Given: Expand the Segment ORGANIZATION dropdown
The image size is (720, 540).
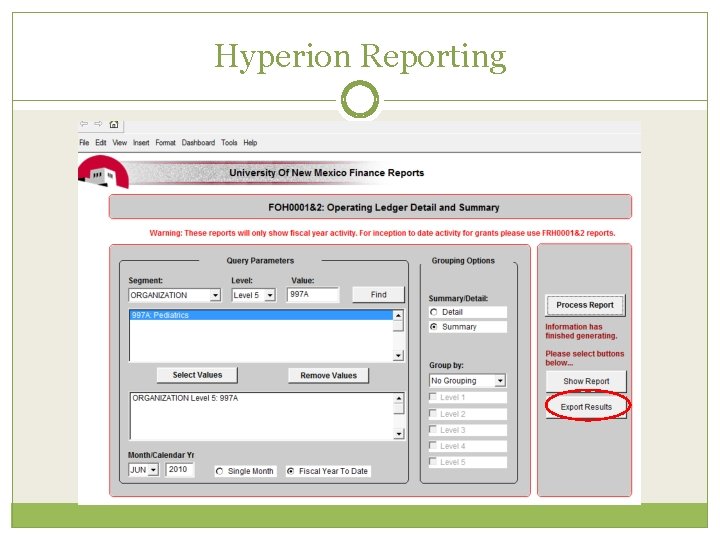Looking at the screenshot, I should (x=215, y=295).
